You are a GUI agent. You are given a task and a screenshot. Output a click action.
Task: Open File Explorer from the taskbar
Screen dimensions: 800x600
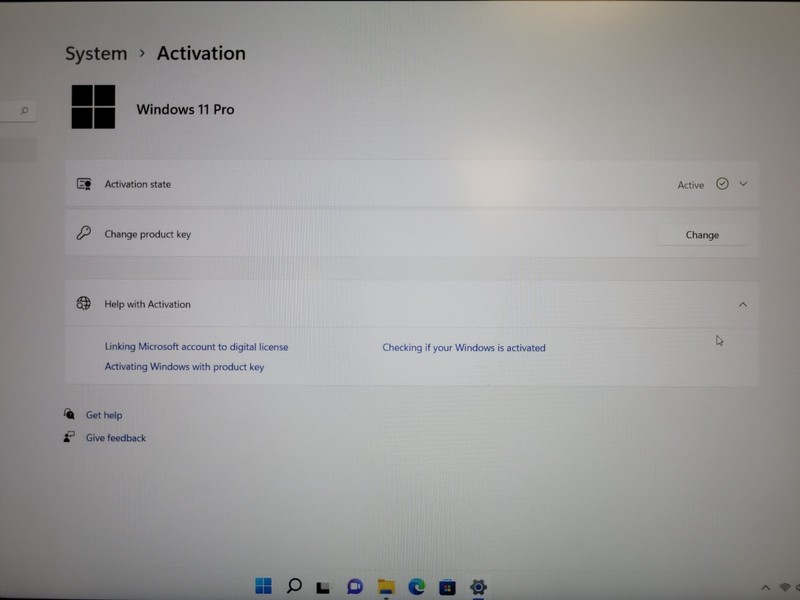point(386,587)
